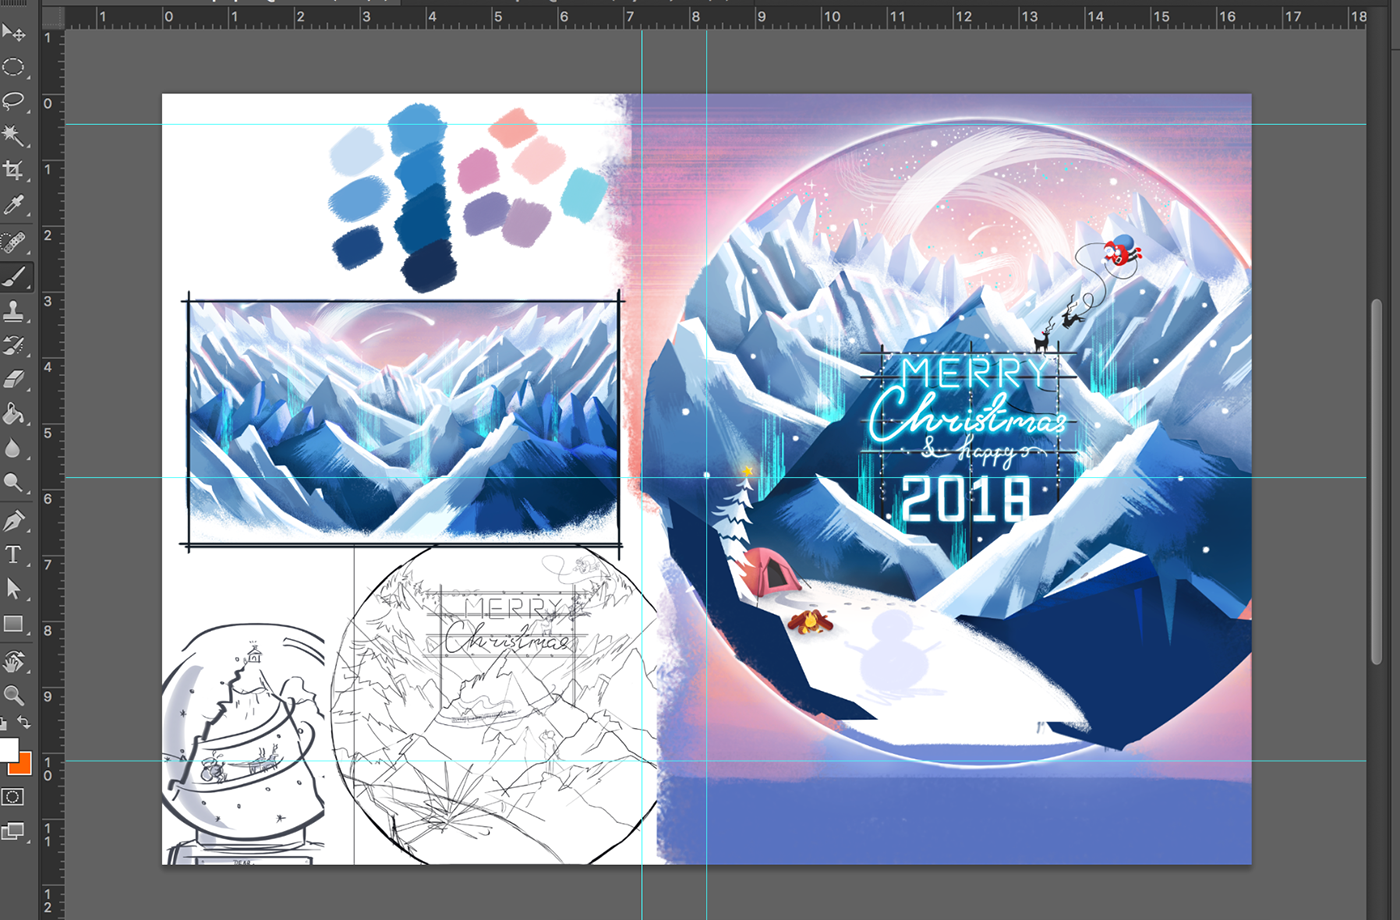
Task: Click the campfire in the illustration
Action: click(810, 623)
